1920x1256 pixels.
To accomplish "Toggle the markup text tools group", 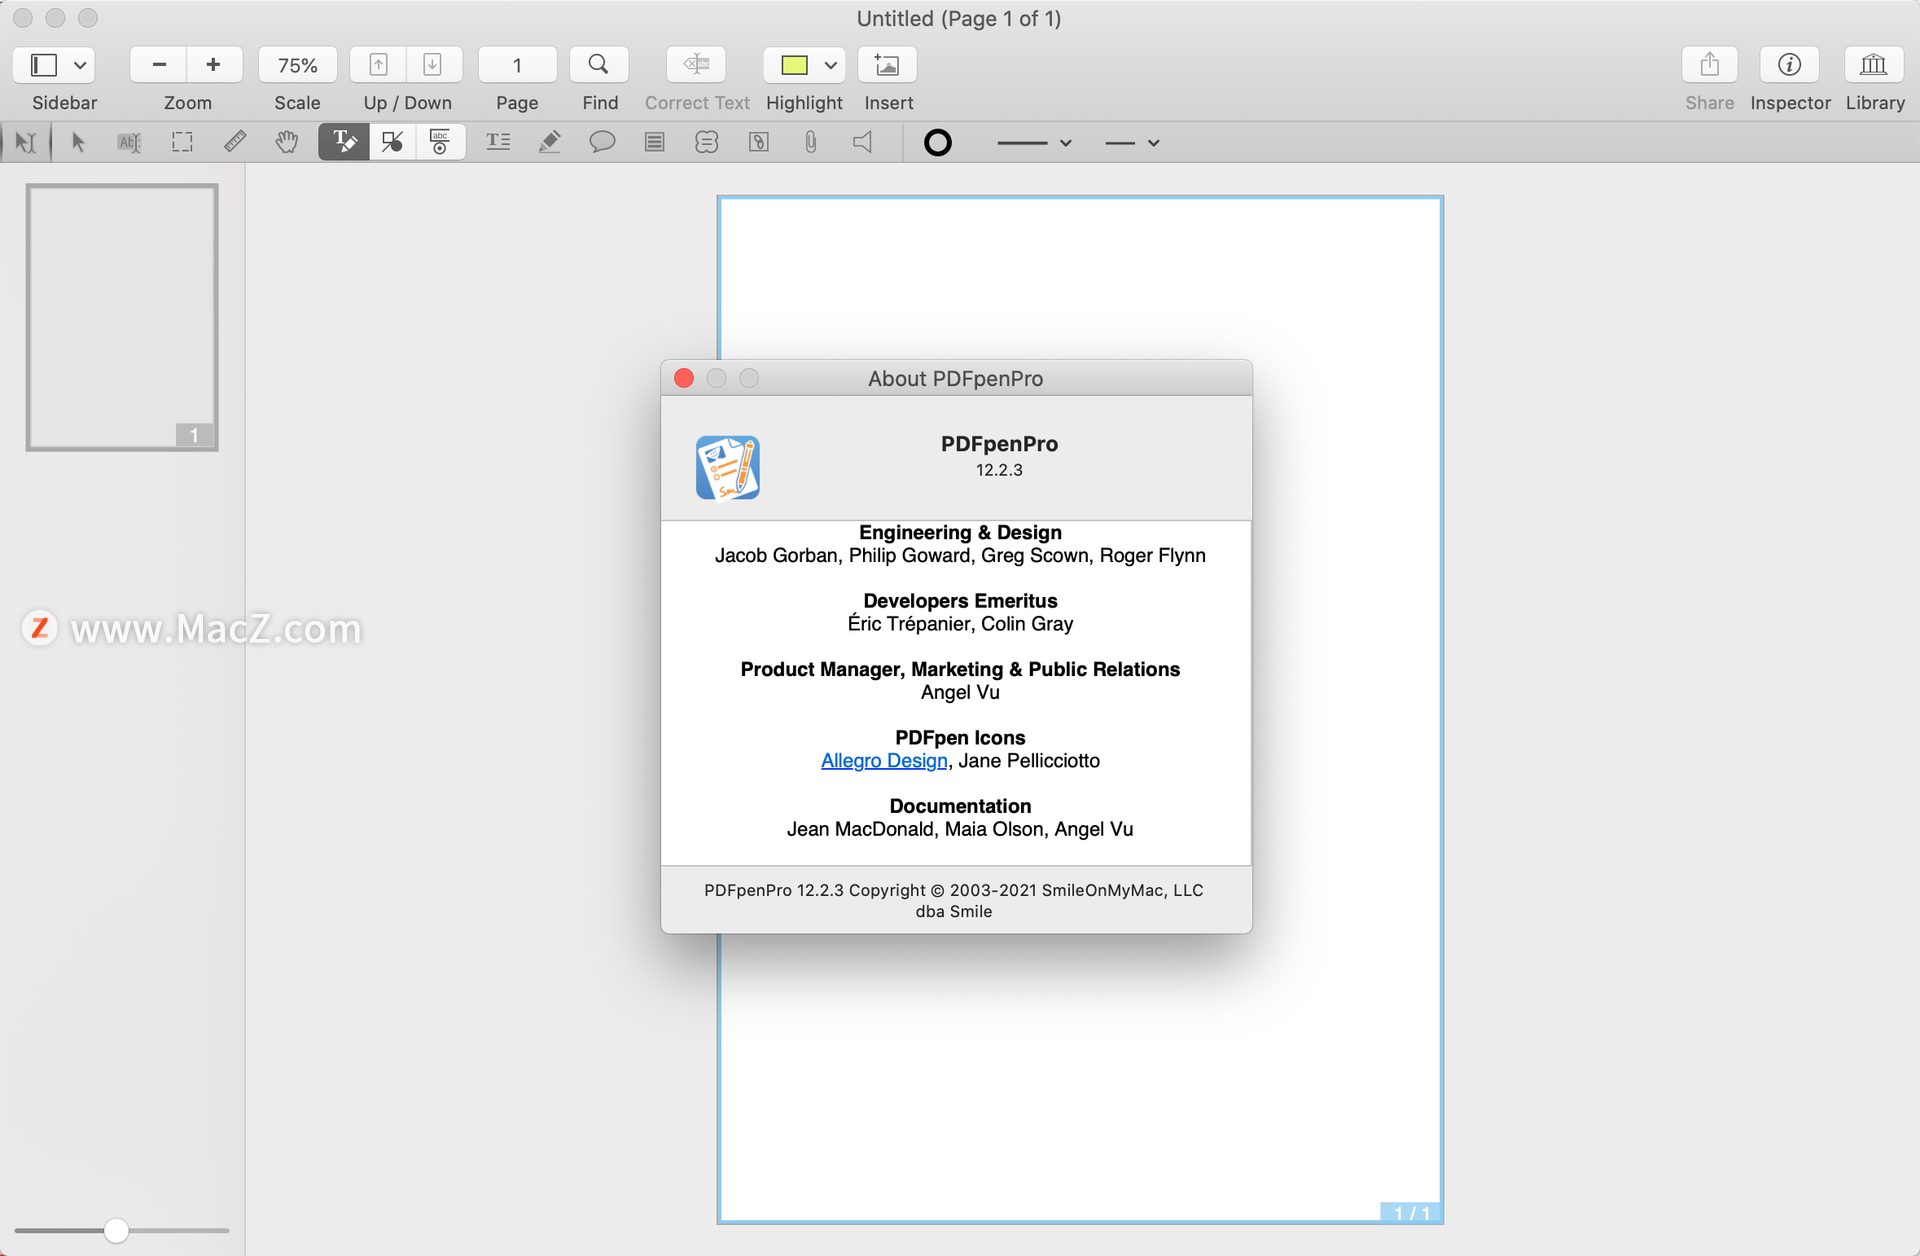I will point(344,142).
